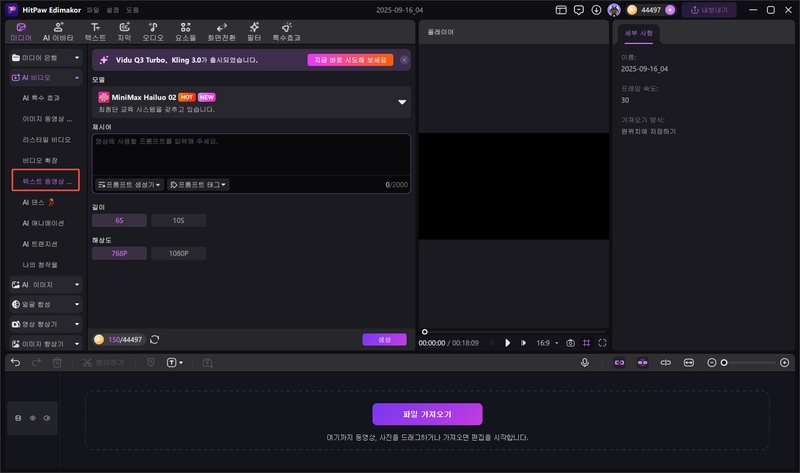Take a snapshot of the preview
Screen dimensions: 800x473
[x=570, y=343]
